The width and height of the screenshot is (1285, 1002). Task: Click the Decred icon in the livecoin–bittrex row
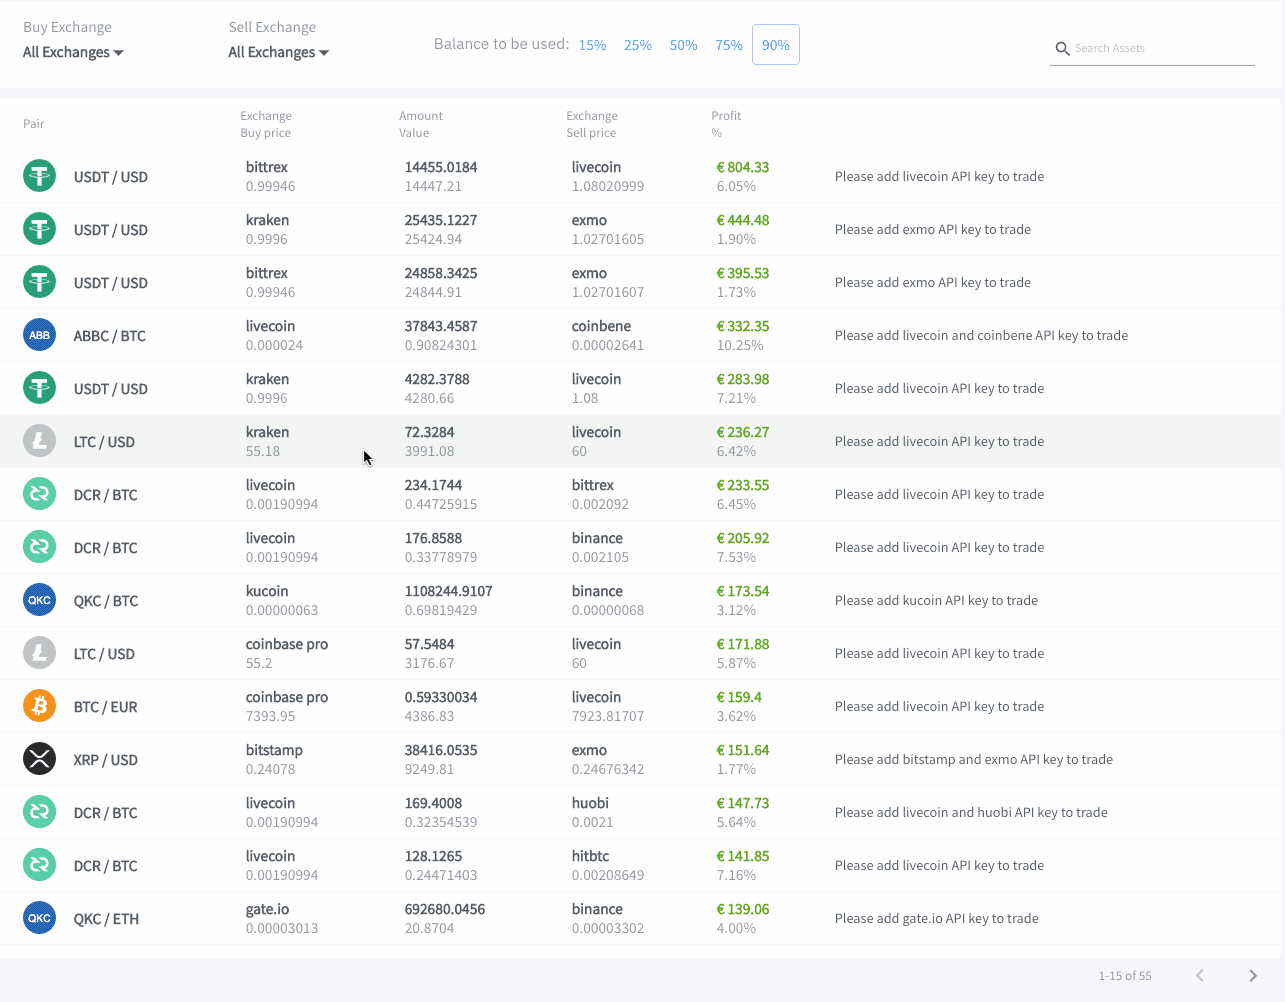(x=39, y=494)
